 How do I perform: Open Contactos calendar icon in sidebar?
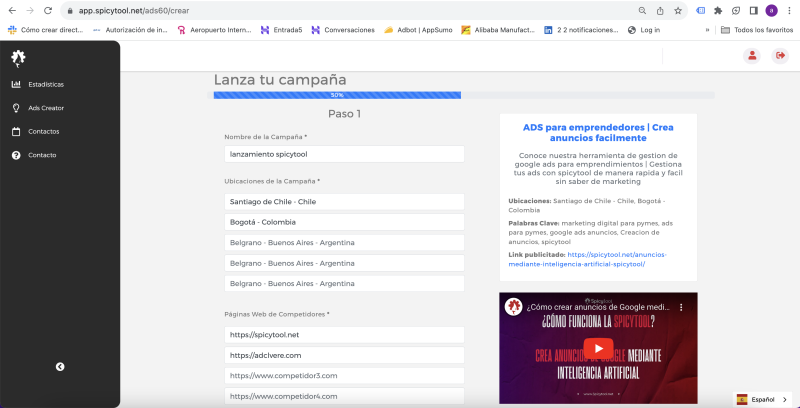(16, 132)
